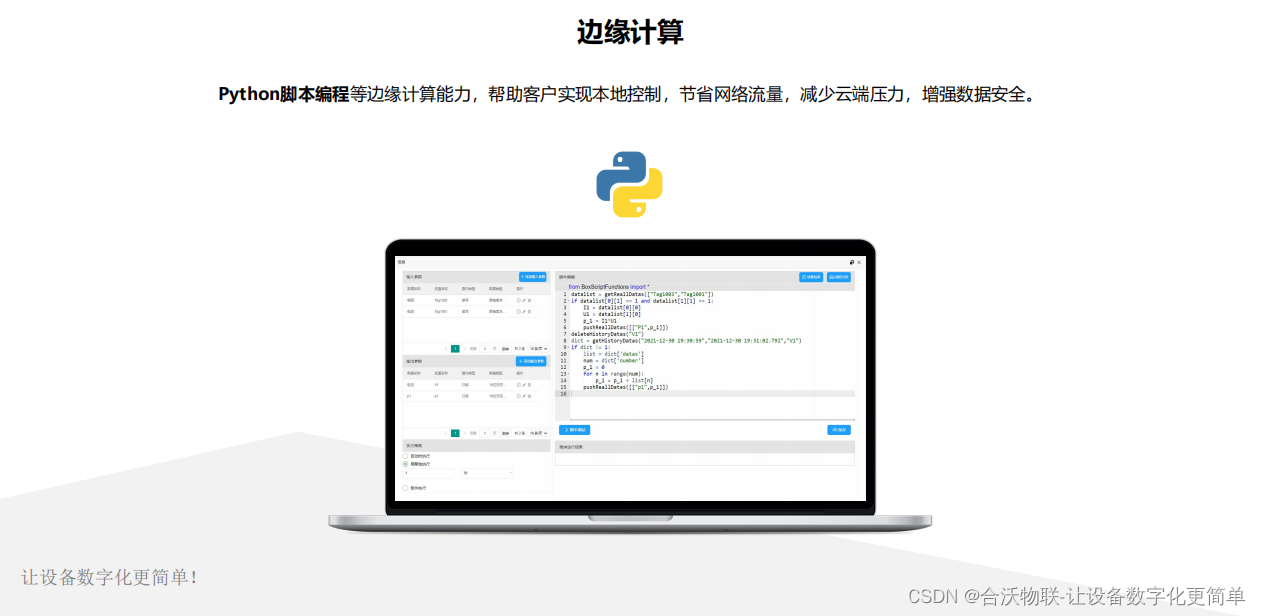This screenshot has height=616, width=1261.
Task: Go to previous page in the output table pagination
Action: 446,433
